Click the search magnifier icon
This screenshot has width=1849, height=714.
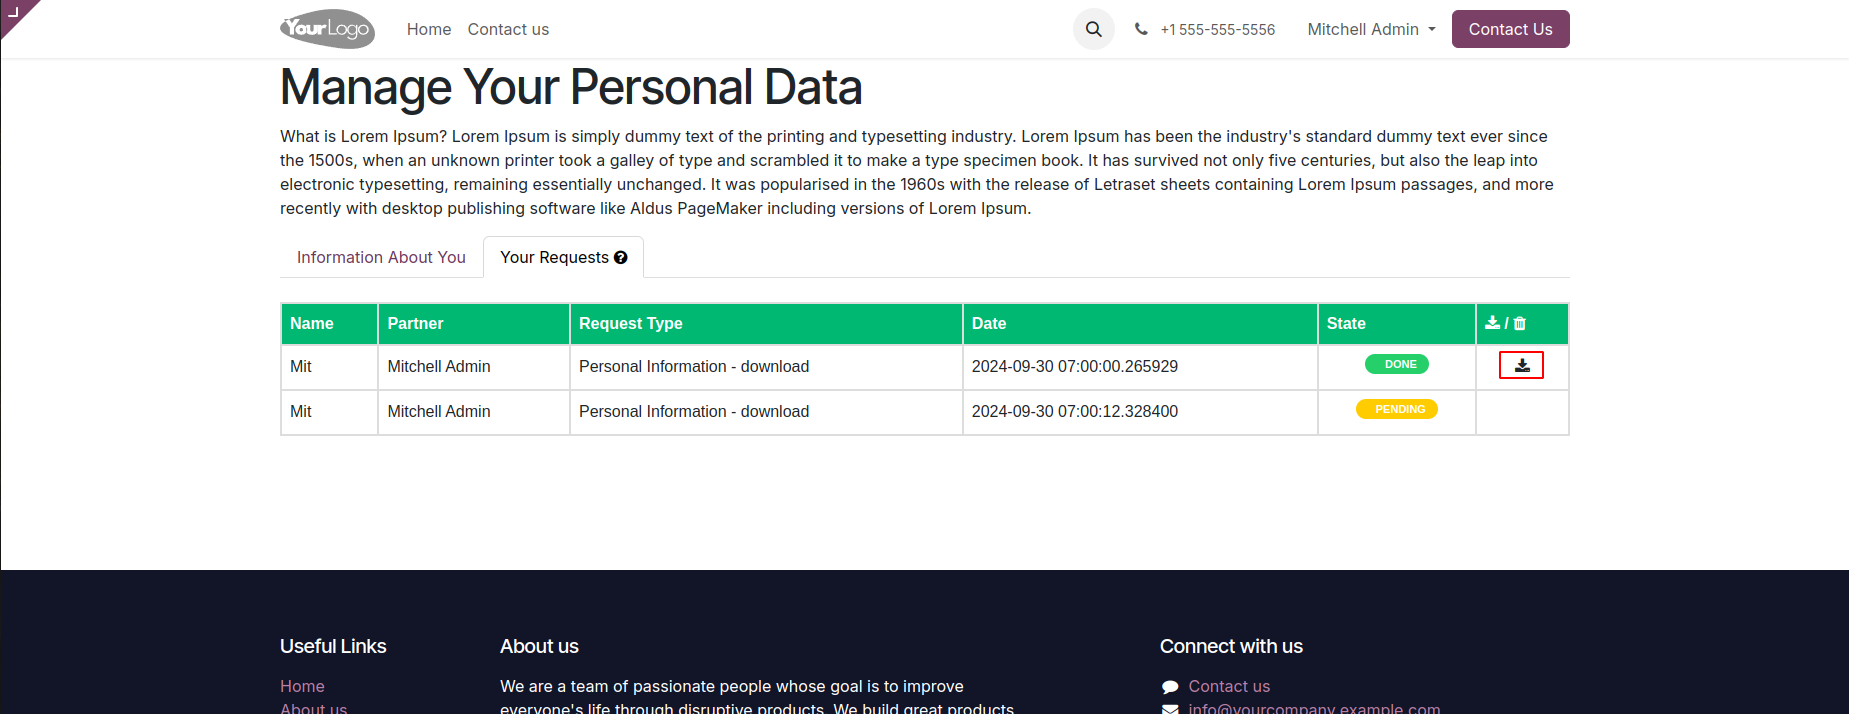coord(1094,30)
